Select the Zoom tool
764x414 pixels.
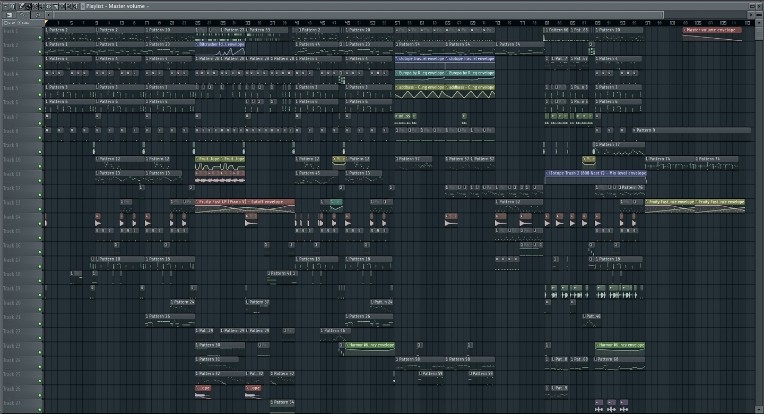point(69,6)
